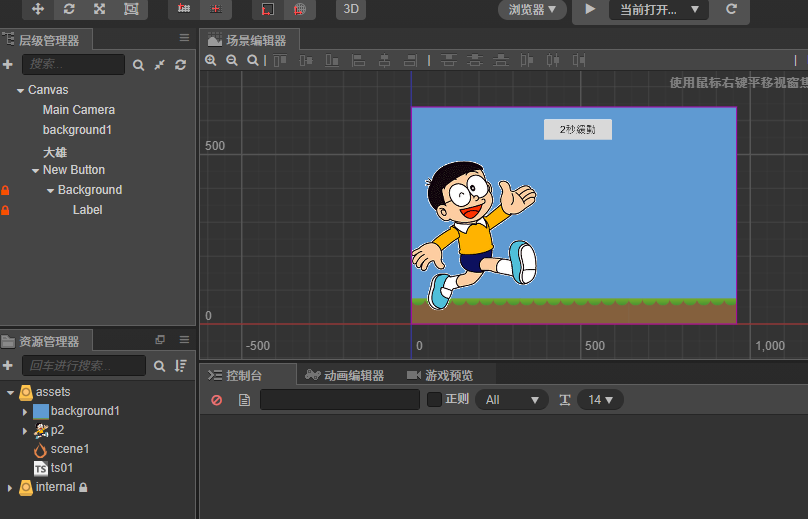Click the hierarchy search magnifier icon
This screenshot has height=519, width=808.
(x=138, y=65)
